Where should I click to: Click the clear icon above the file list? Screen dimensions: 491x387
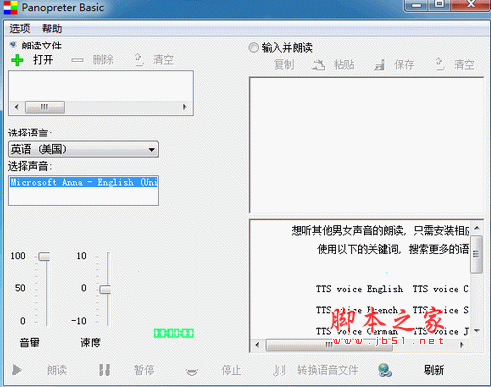point(139,60)
